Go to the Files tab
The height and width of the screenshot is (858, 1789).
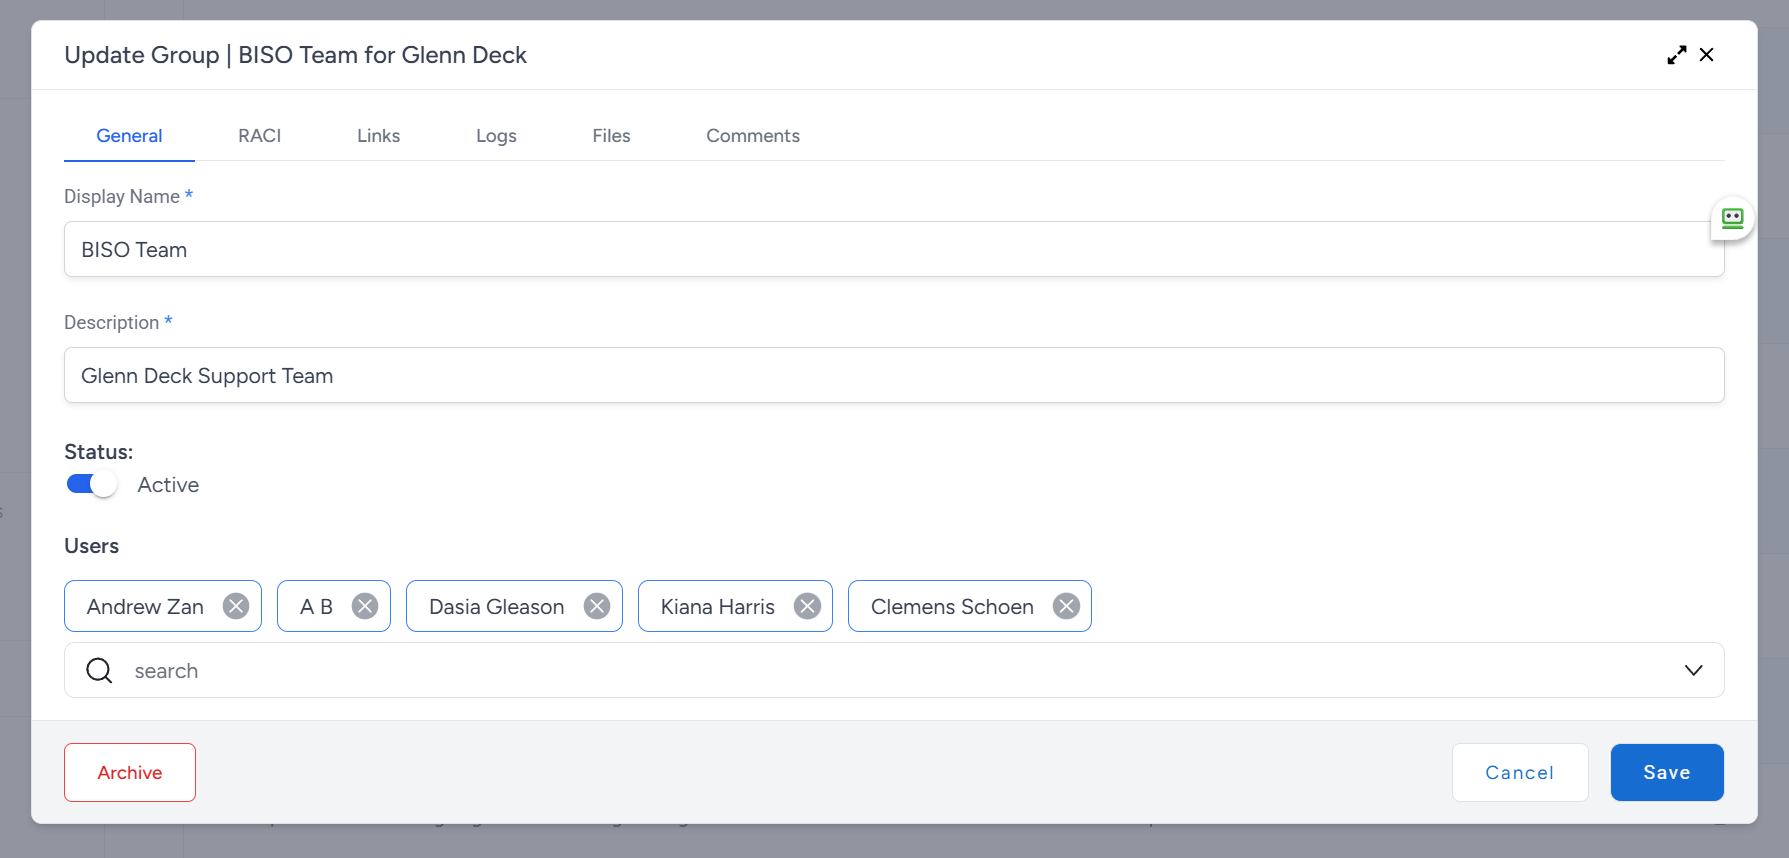(x=611, y=136)
